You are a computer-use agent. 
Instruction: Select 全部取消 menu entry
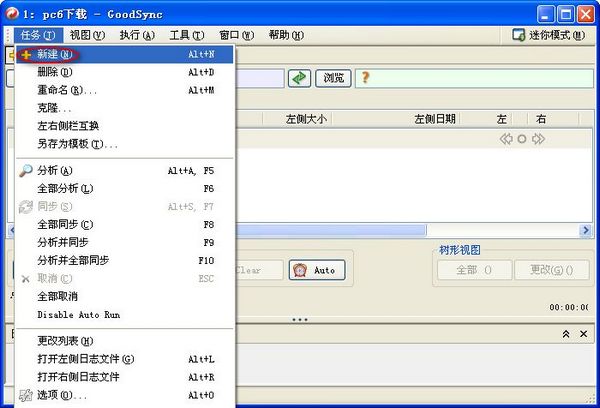tap(124, 296)
